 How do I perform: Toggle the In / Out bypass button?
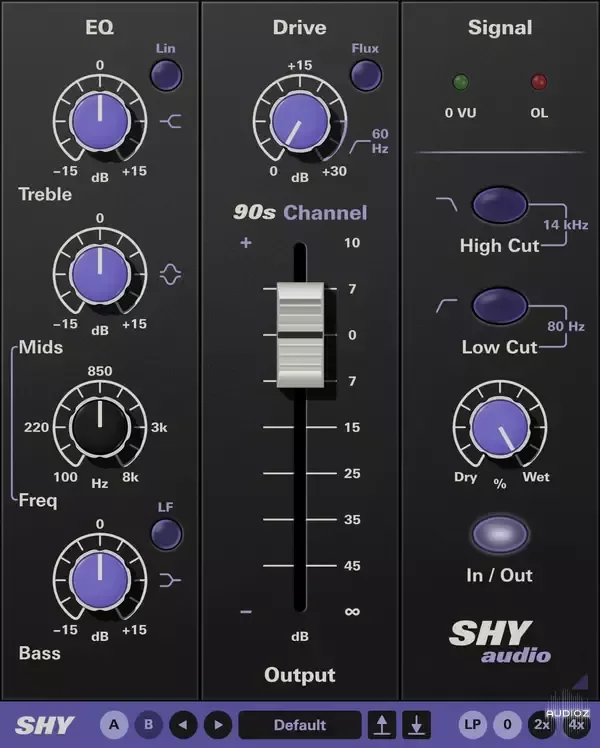(x=499, y=534)
